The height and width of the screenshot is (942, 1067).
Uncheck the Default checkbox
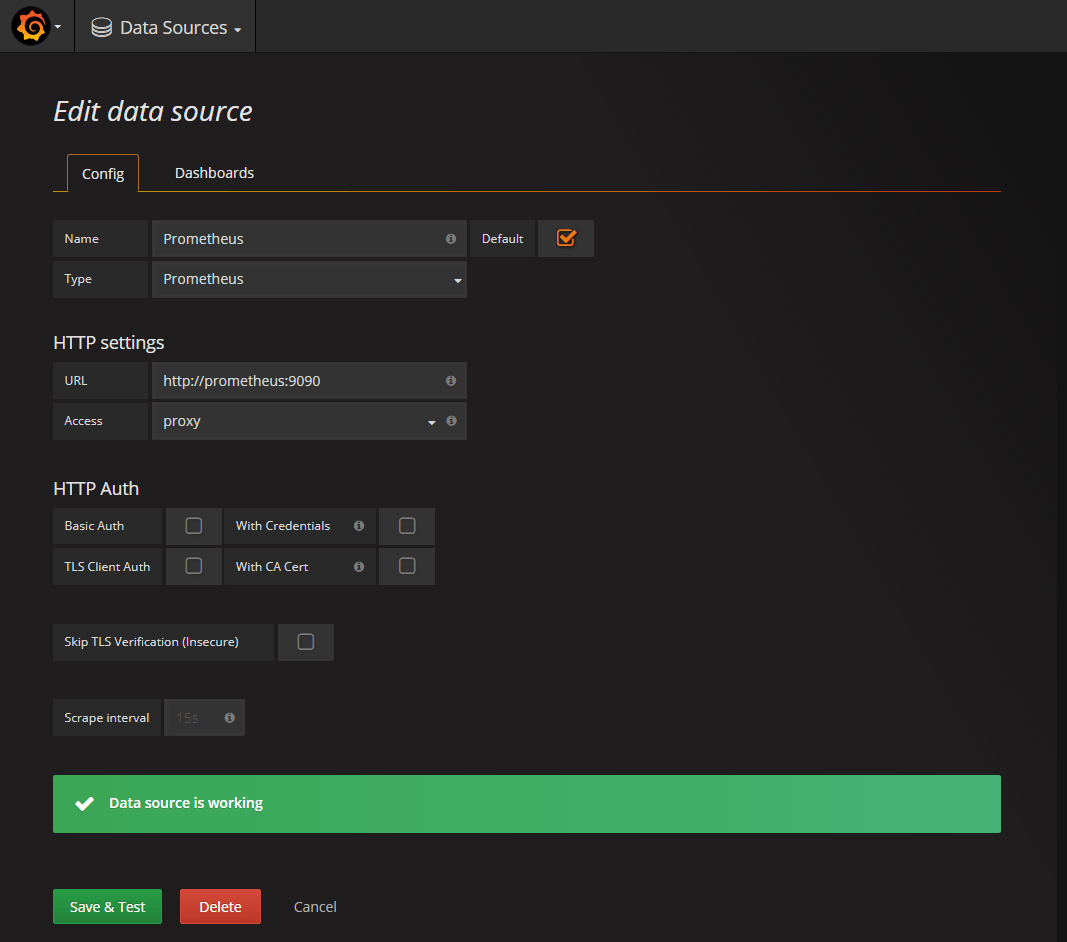pos(566,238)
